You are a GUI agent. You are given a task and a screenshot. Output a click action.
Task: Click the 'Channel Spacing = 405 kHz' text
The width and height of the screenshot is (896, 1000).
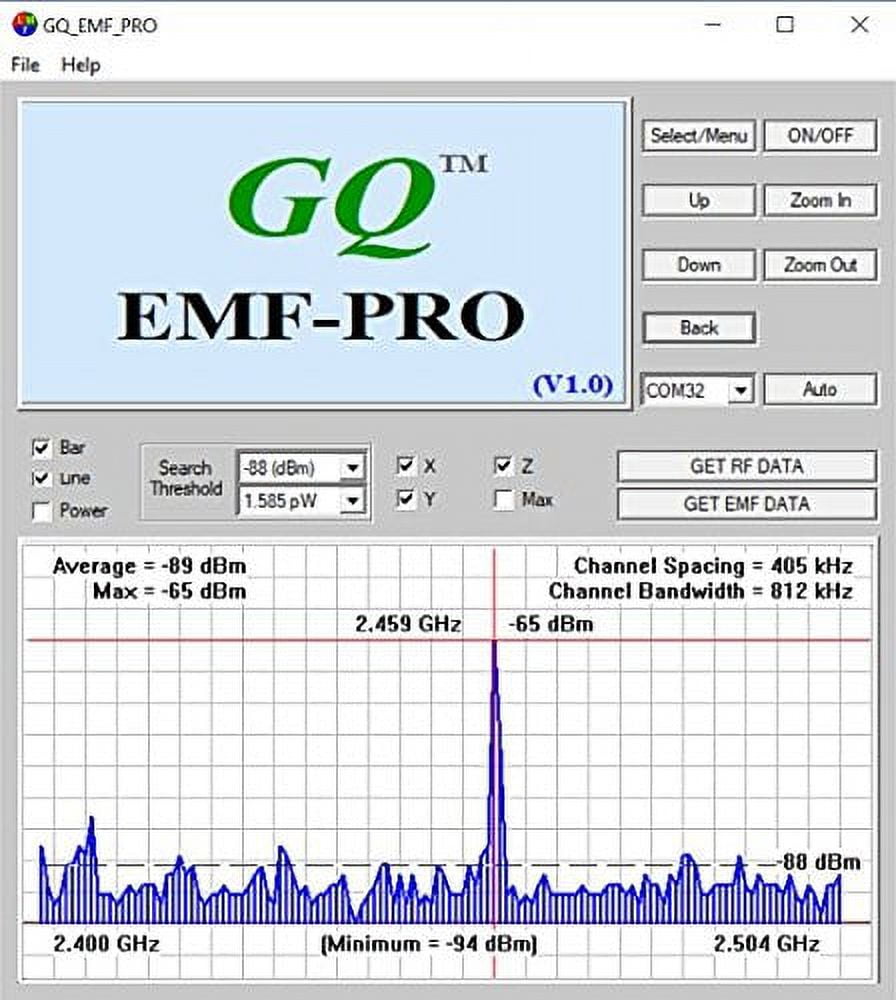click(x=713, y=566)
